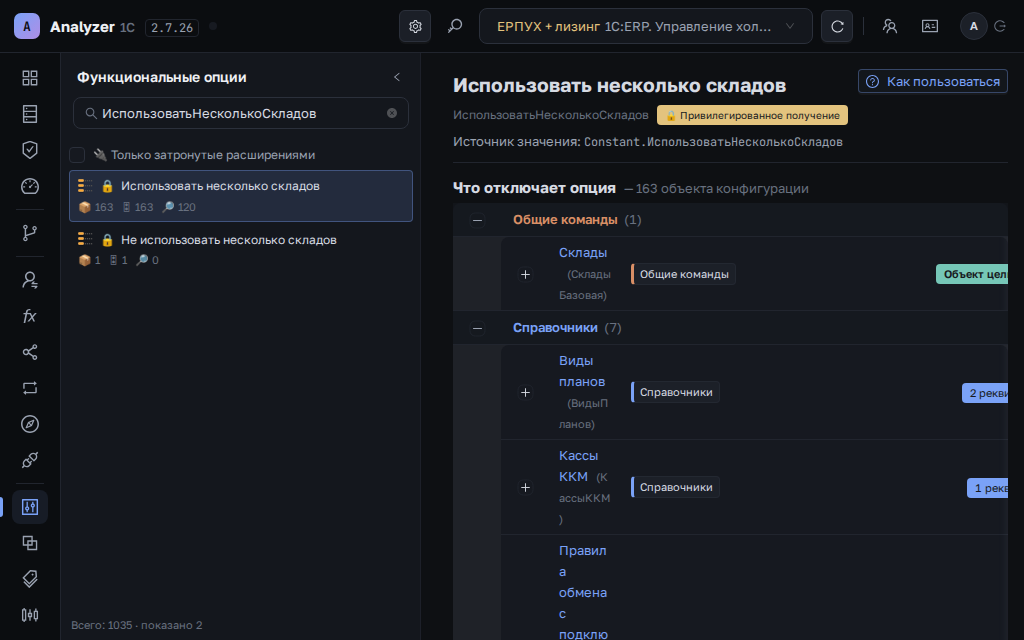
Task: Open the table list icon in sidebar
Action: coord(30,114)
